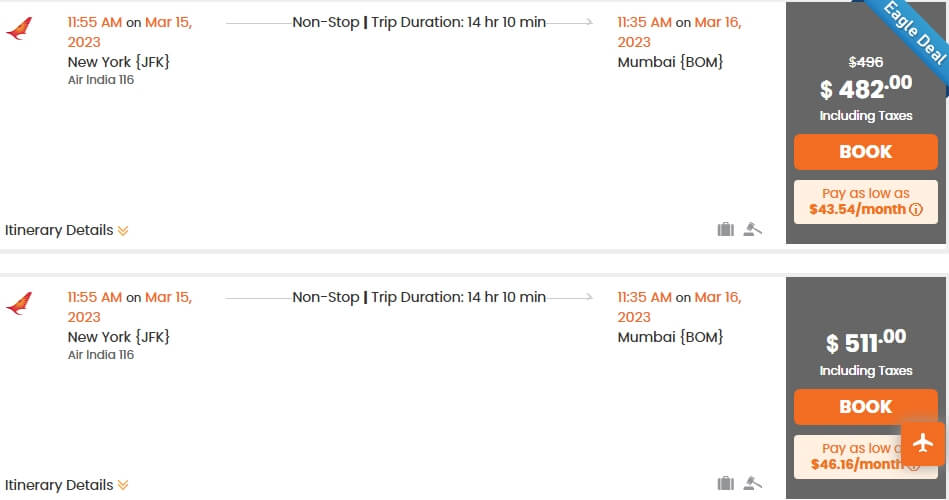
Task: Click the $511.00 price on the second flight
Action: pos(865,341)
